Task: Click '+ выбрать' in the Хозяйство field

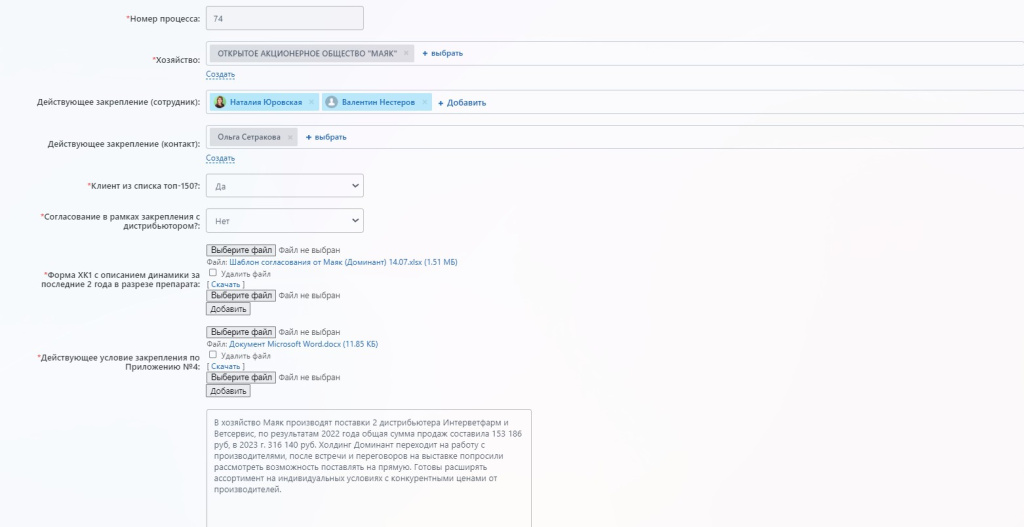Action: click(x=442, y=53)
